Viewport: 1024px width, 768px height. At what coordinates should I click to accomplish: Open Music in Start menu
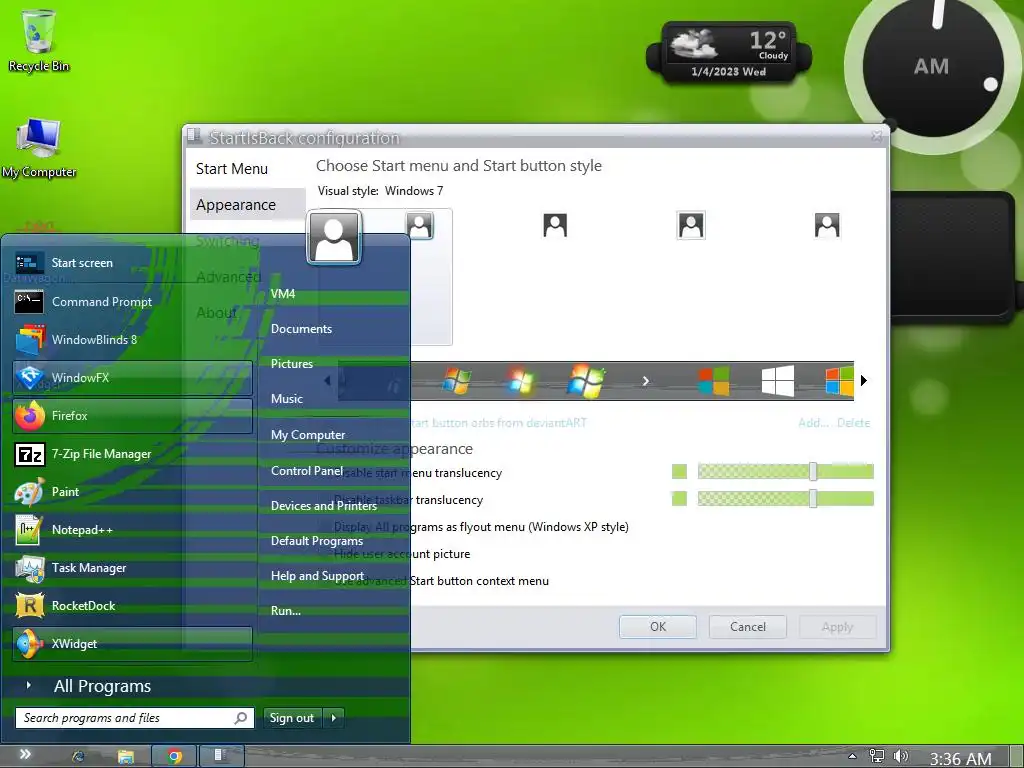[x=287, y=399]
